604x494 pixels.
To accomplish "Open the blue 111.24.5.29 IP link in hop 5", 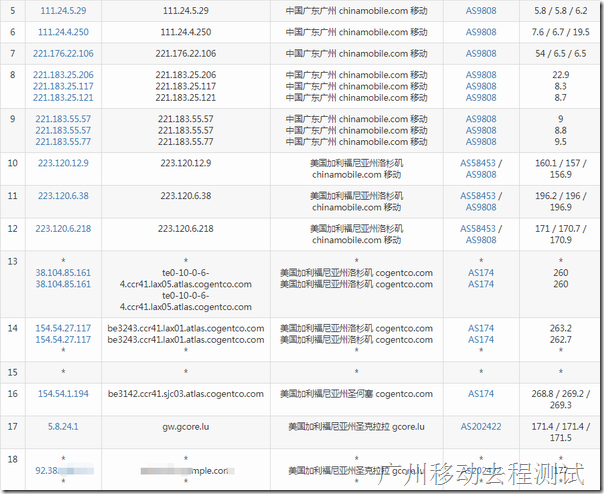I will [63, 11].
